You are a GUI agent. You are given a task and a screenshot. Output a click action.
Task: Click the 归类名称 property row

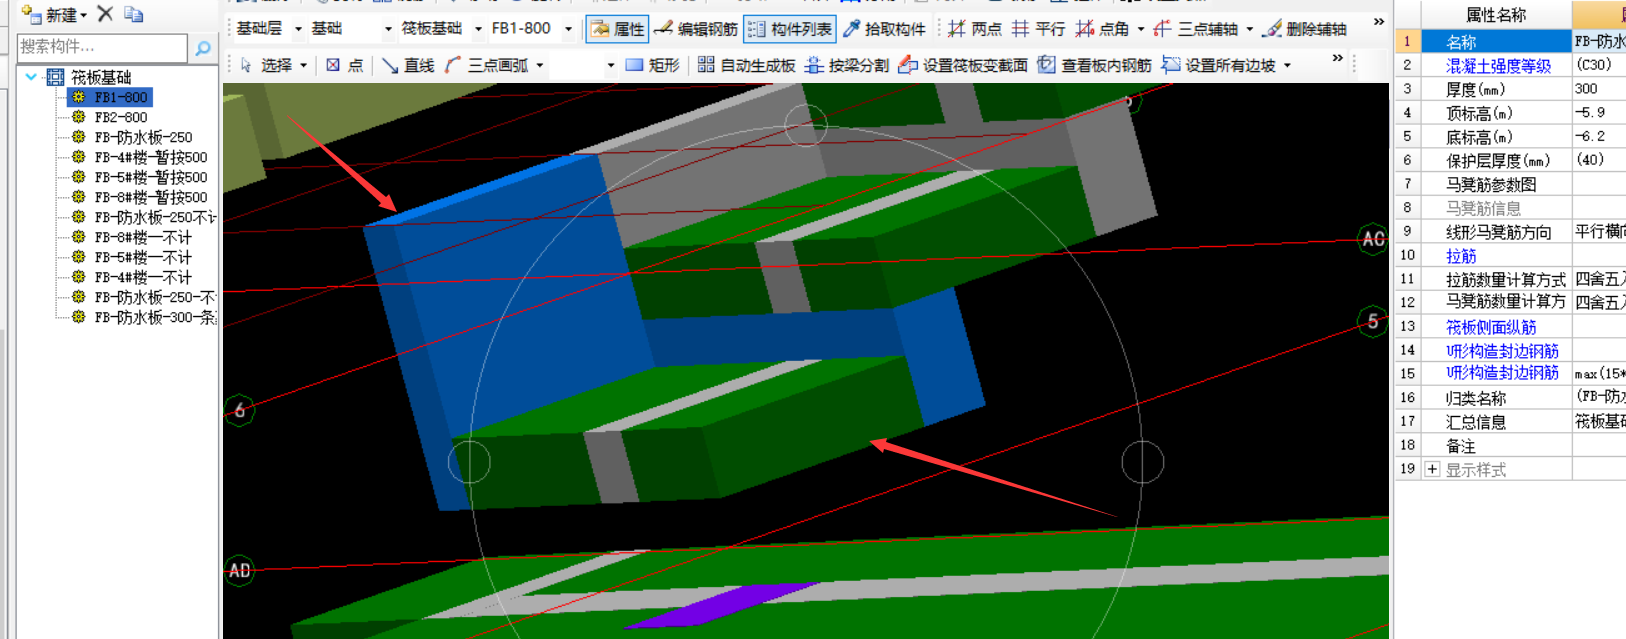[1496, 398]
